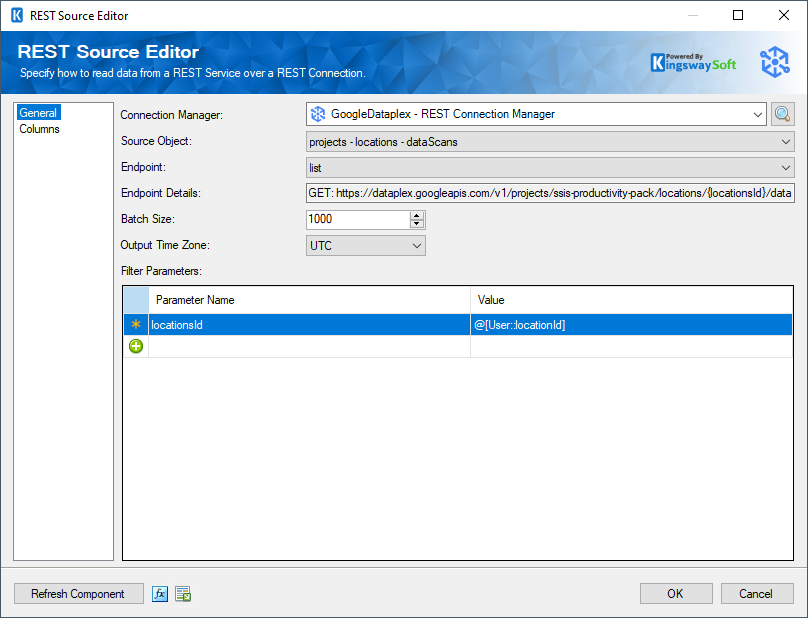This screenshot has height=618, width=808.
Task: Click the hexagon product icon in banner
Action: 775,62
